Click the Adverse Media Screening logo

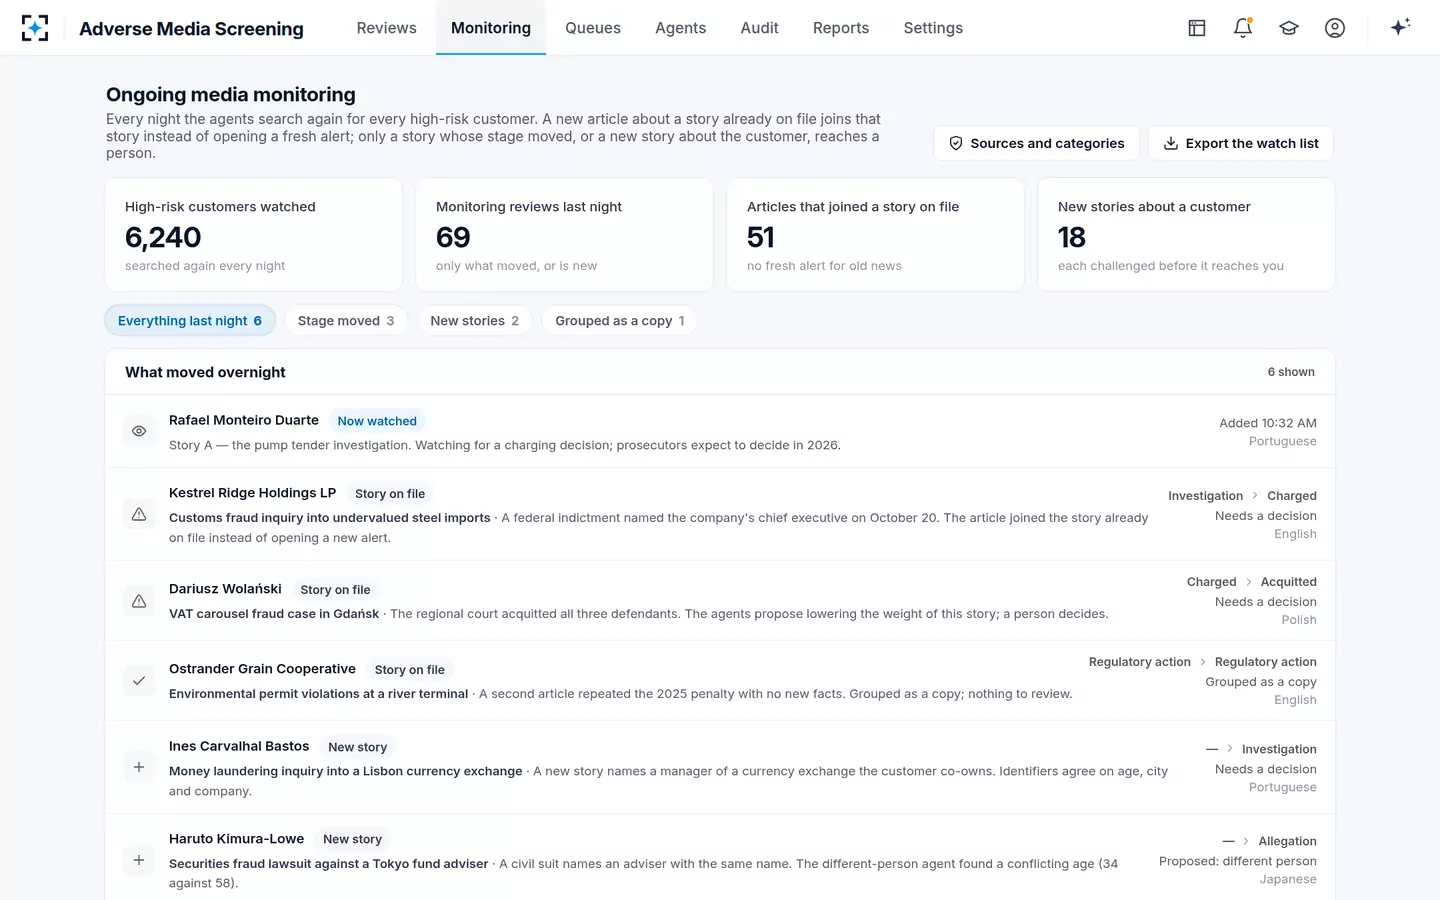[35, 28]
